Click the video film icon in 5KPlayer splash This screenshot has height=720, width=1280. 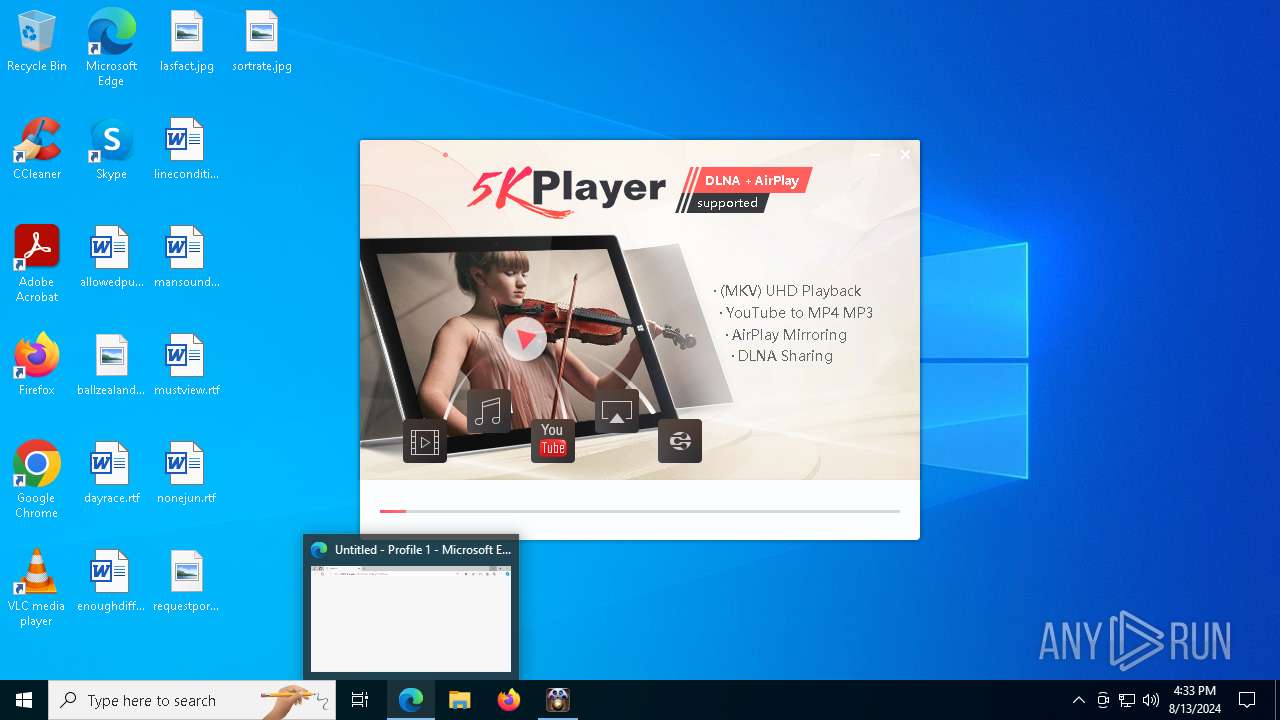[x=425, y=441]
